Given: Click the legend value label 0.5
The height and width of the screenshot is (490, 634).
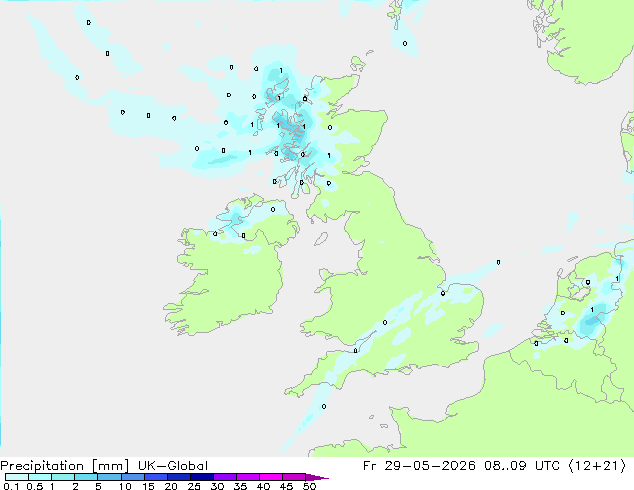Looking at the screenshot, I should (x=34, y=486).
